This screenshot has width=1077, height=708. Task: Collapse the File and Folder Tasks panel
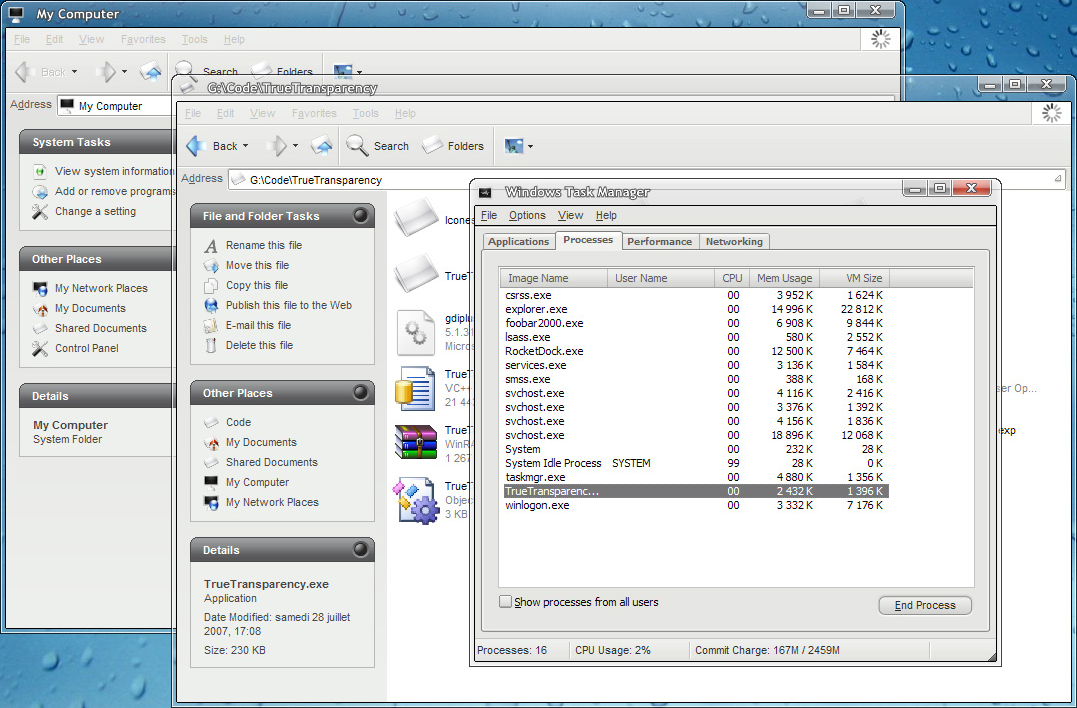point(360,216)
